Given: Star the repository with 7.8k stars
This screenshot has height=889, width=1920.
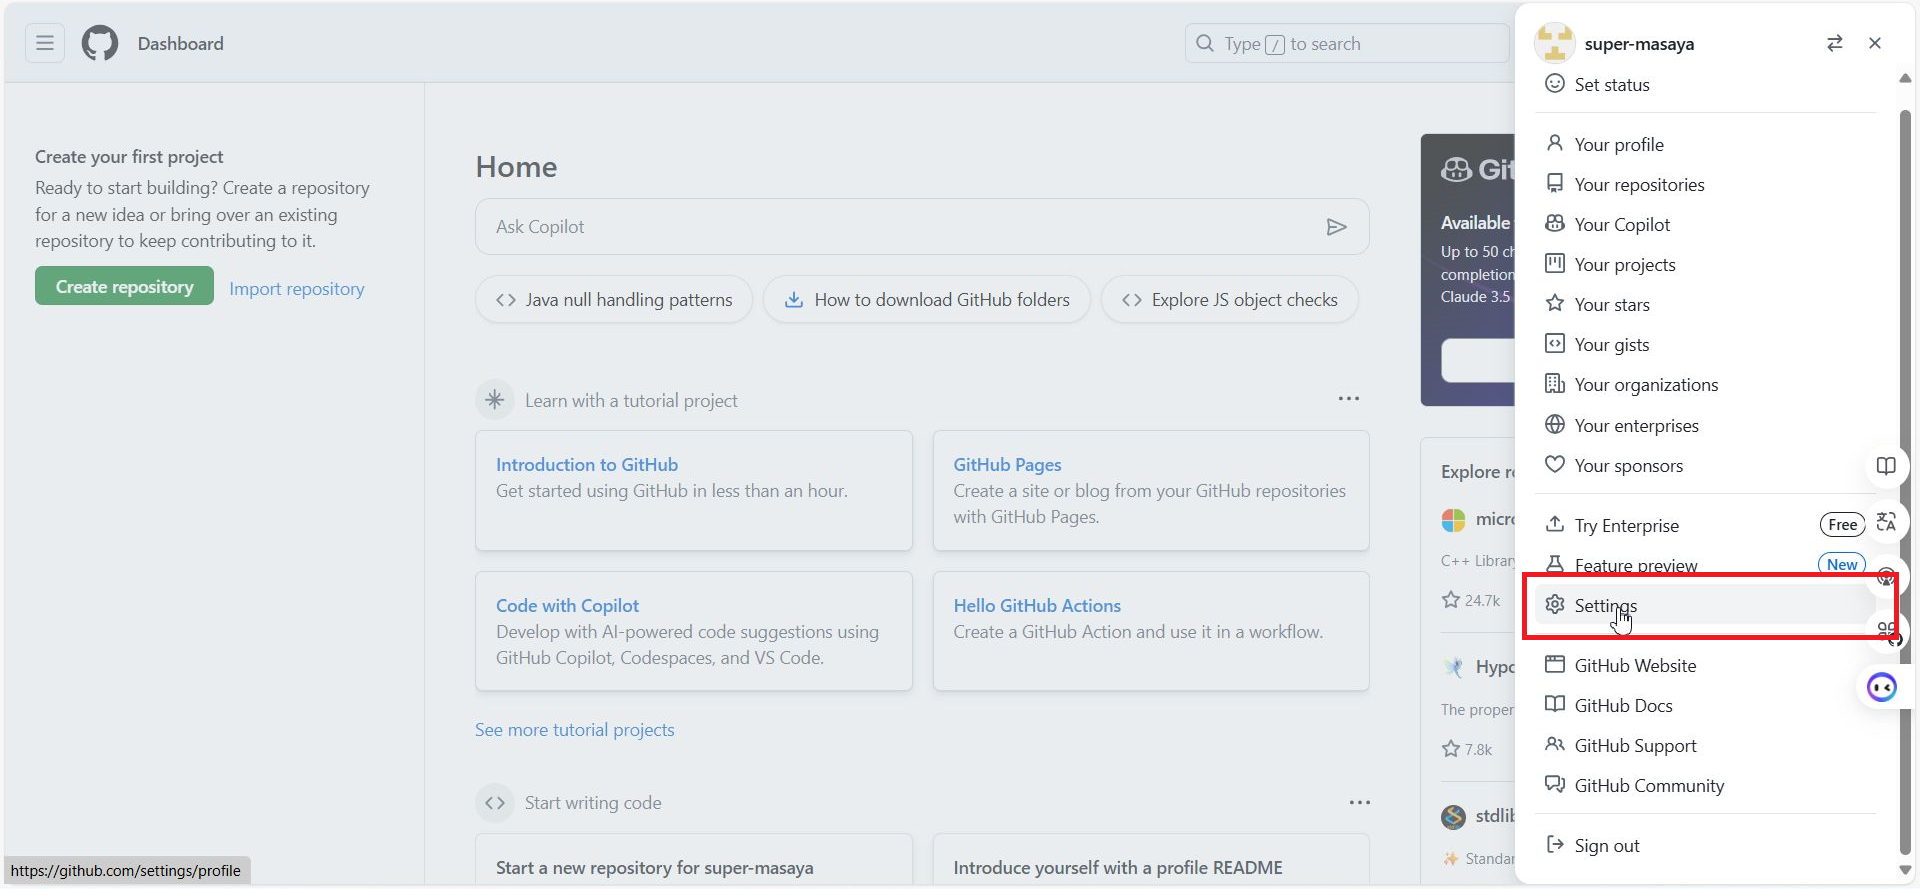Looking at the screenshot, I should tap(1451, 749).
